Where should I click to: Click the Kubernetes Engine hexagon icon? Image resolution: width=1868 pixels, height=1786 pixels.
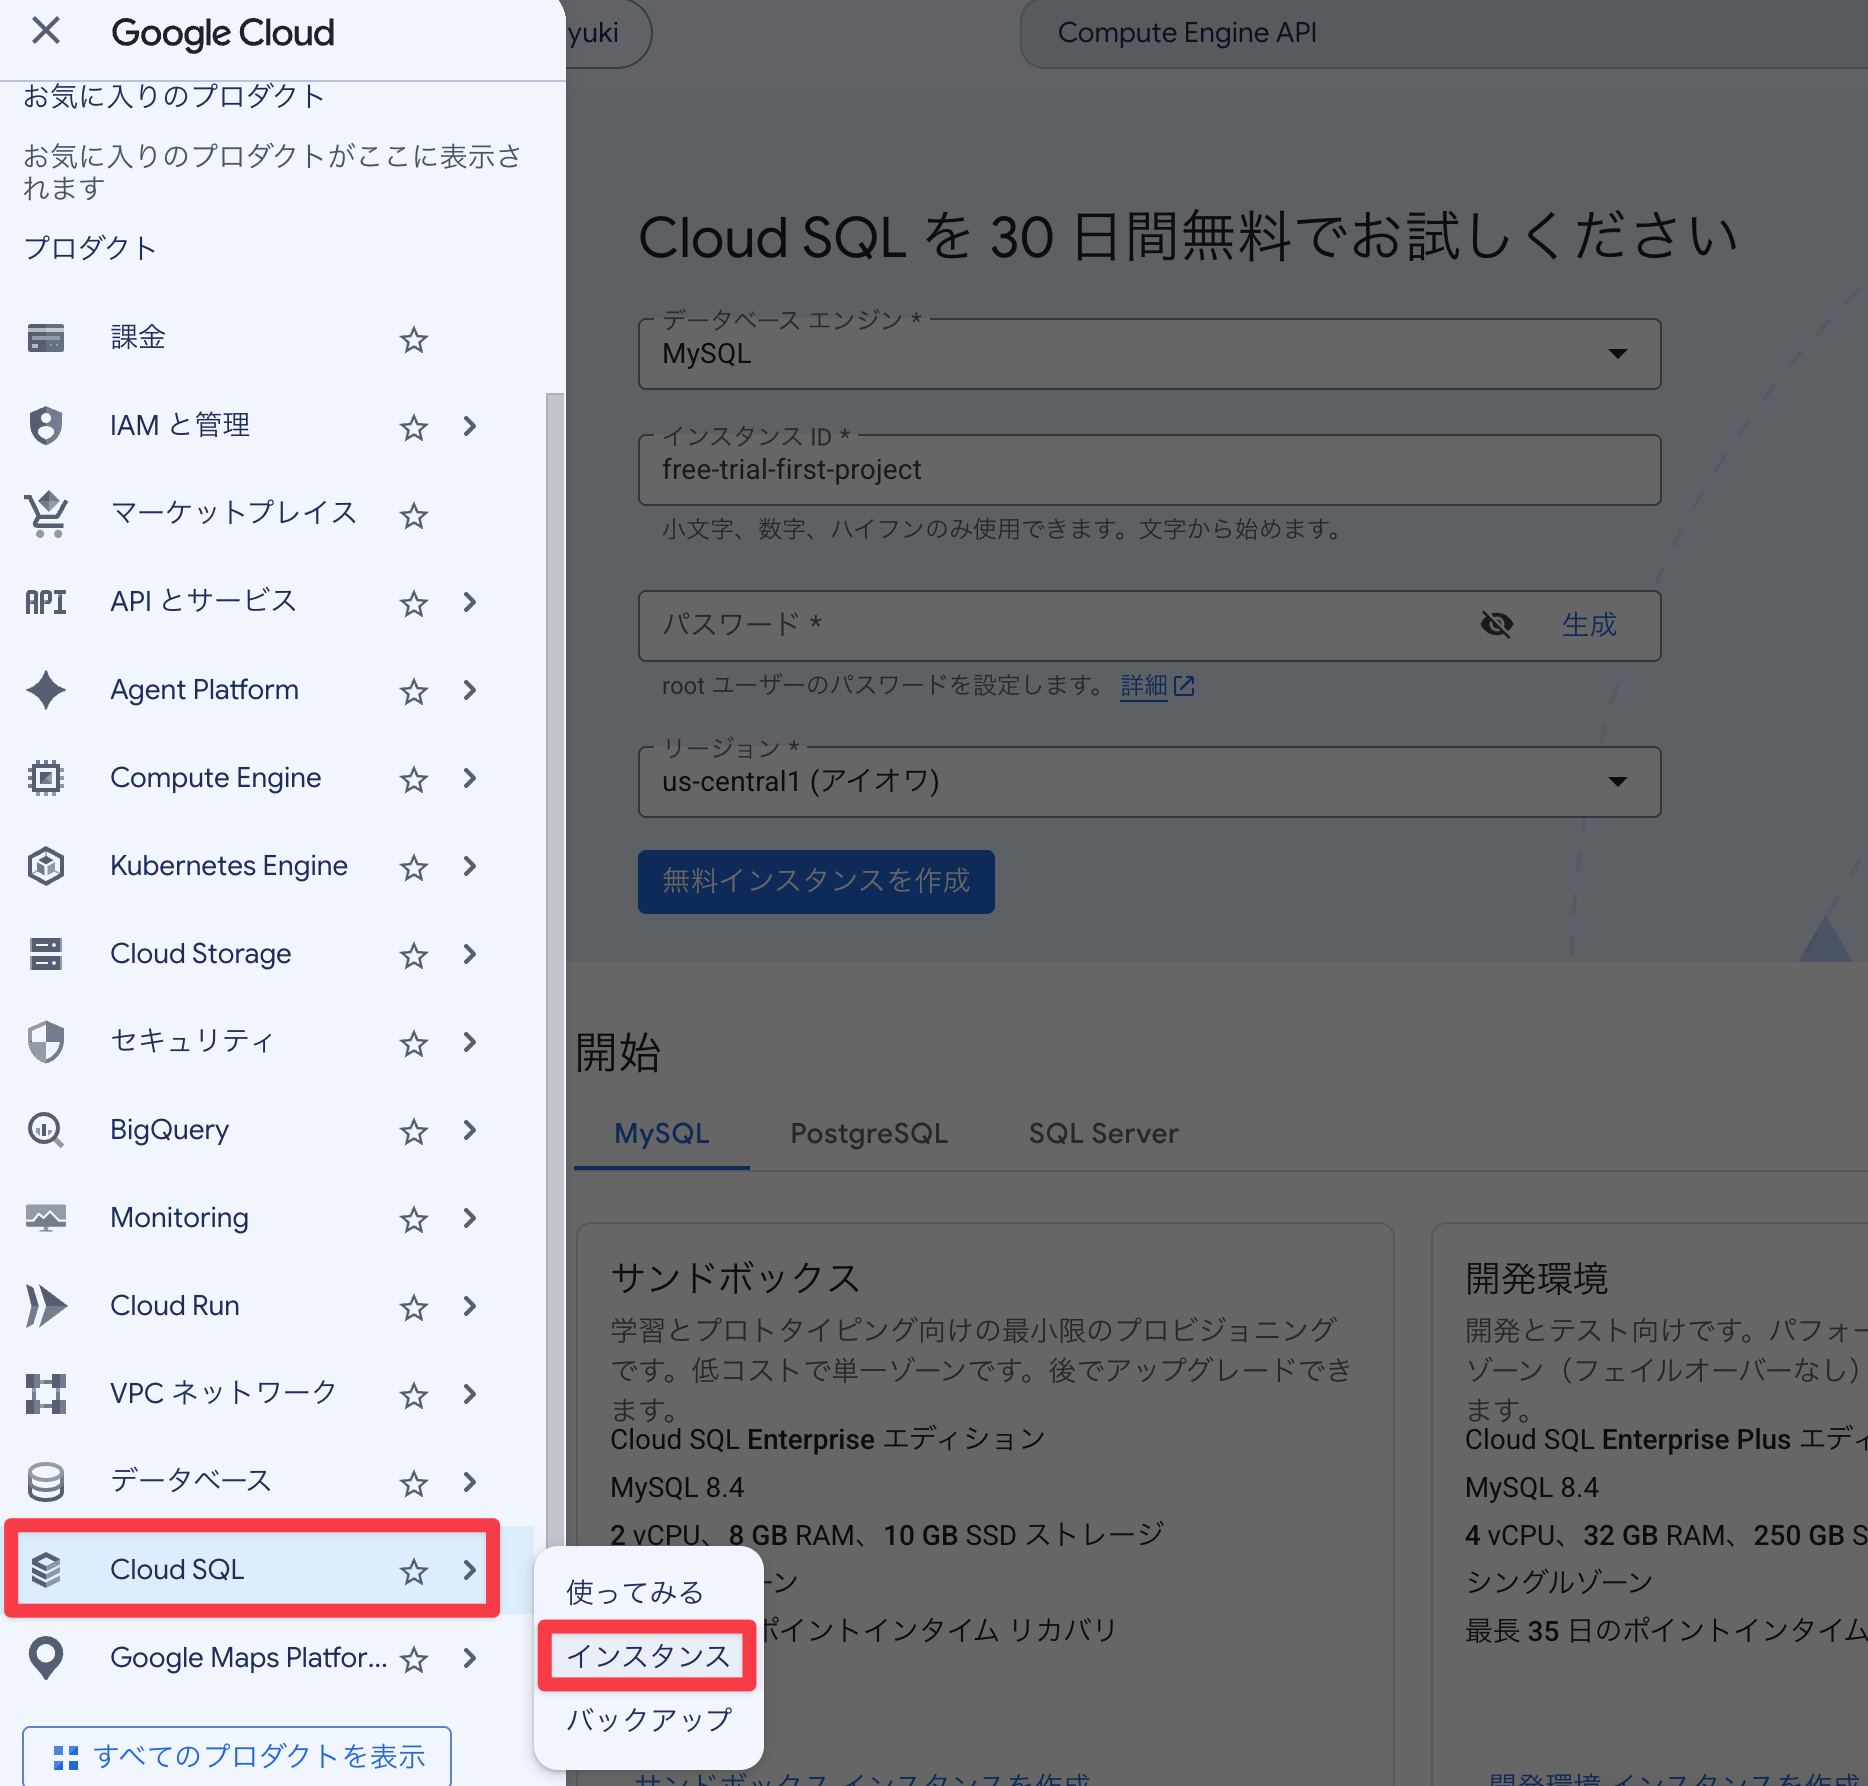coord(46,866)
